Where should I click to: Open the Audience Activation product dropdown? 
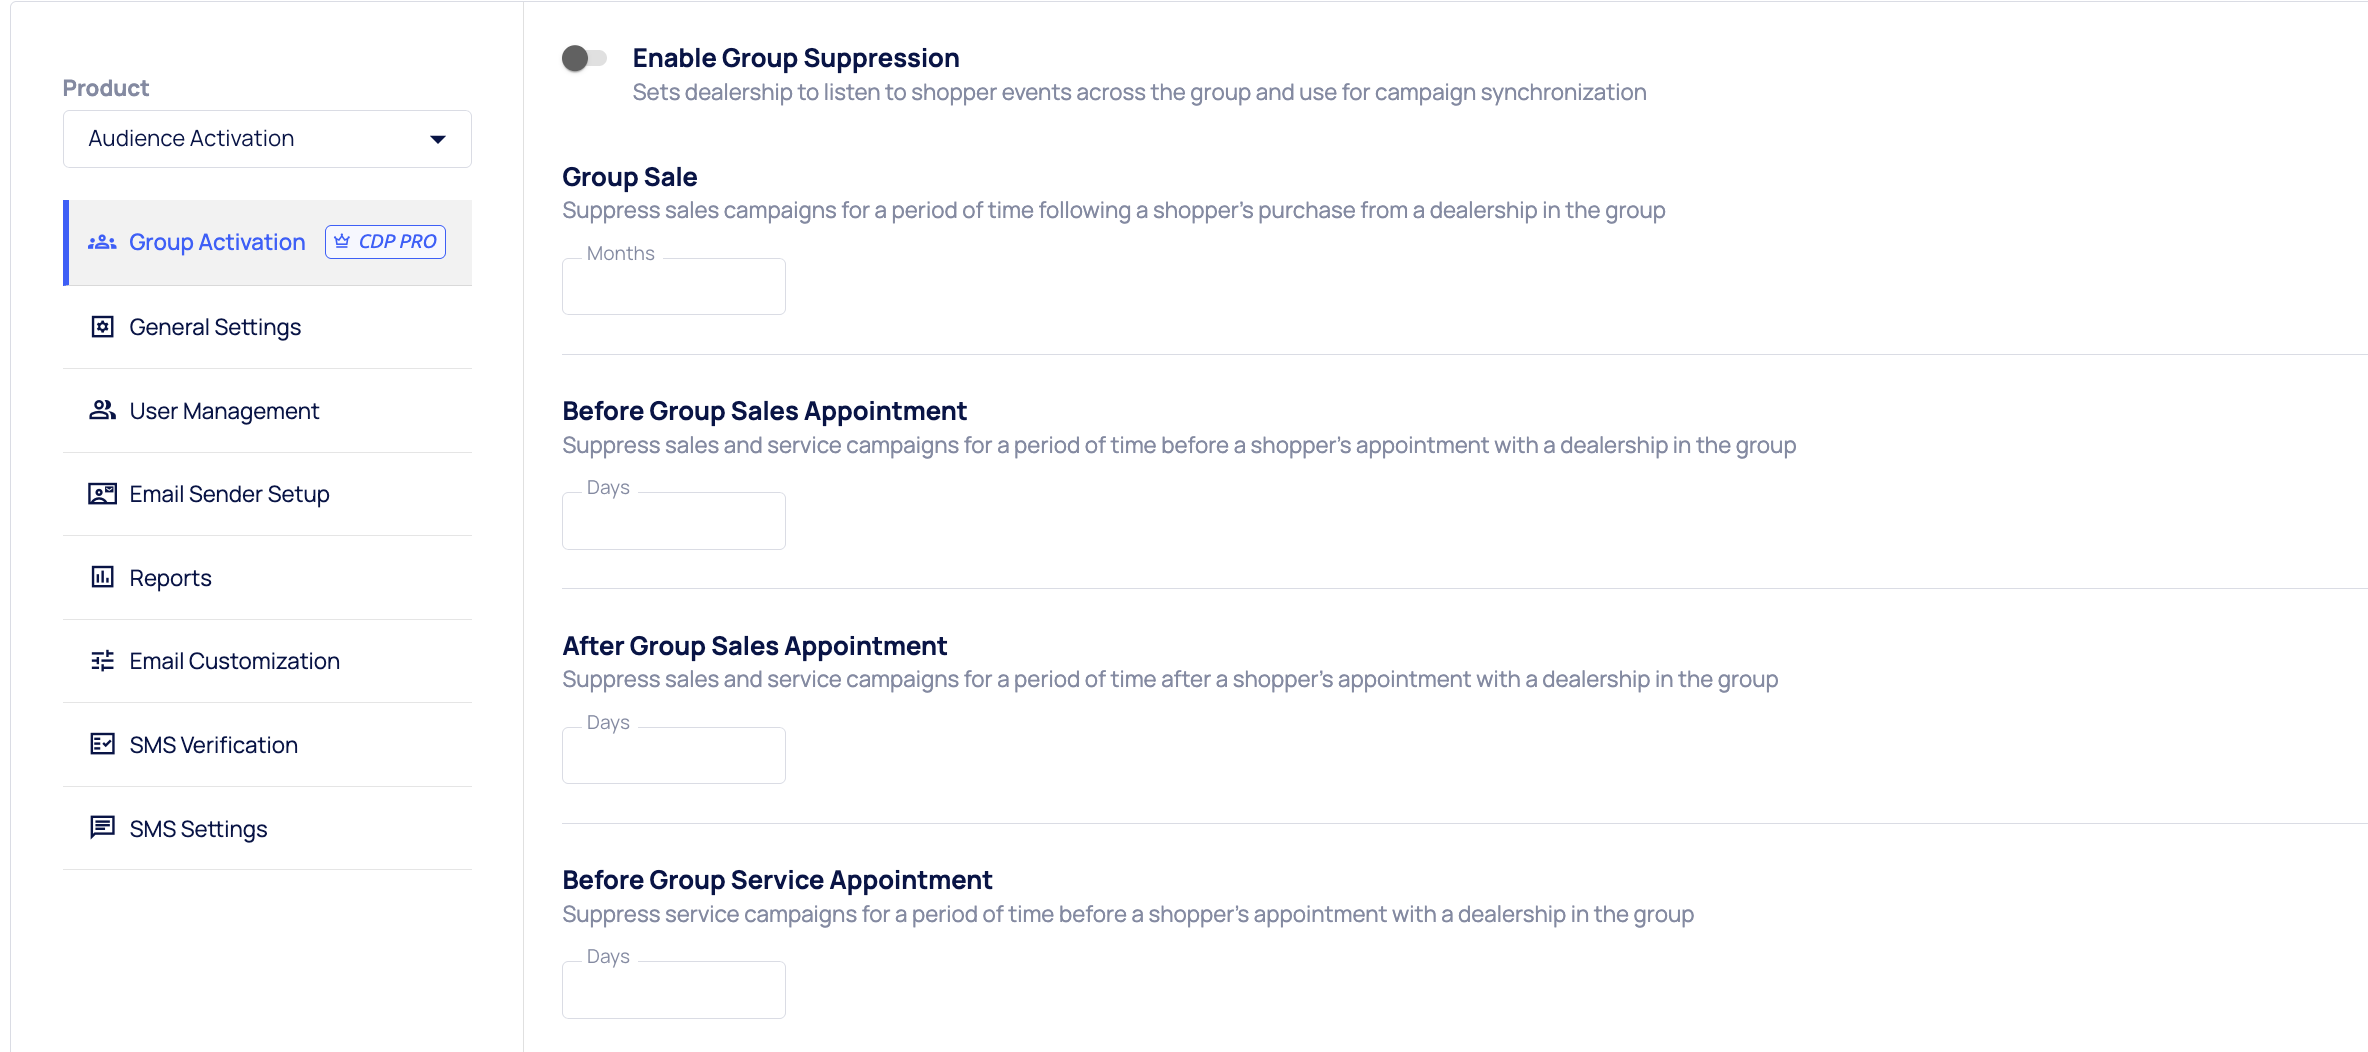tap(266, 139)
